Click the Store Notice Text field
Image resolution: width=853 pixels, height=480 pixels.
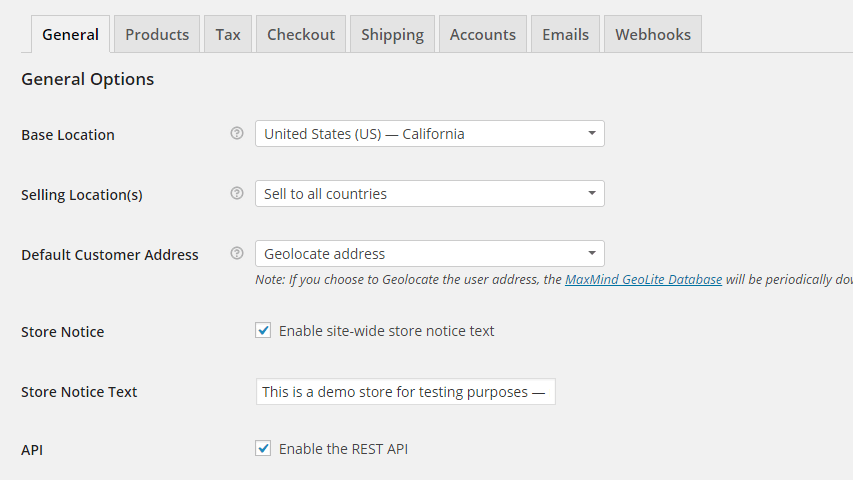[x=405, y=392]
